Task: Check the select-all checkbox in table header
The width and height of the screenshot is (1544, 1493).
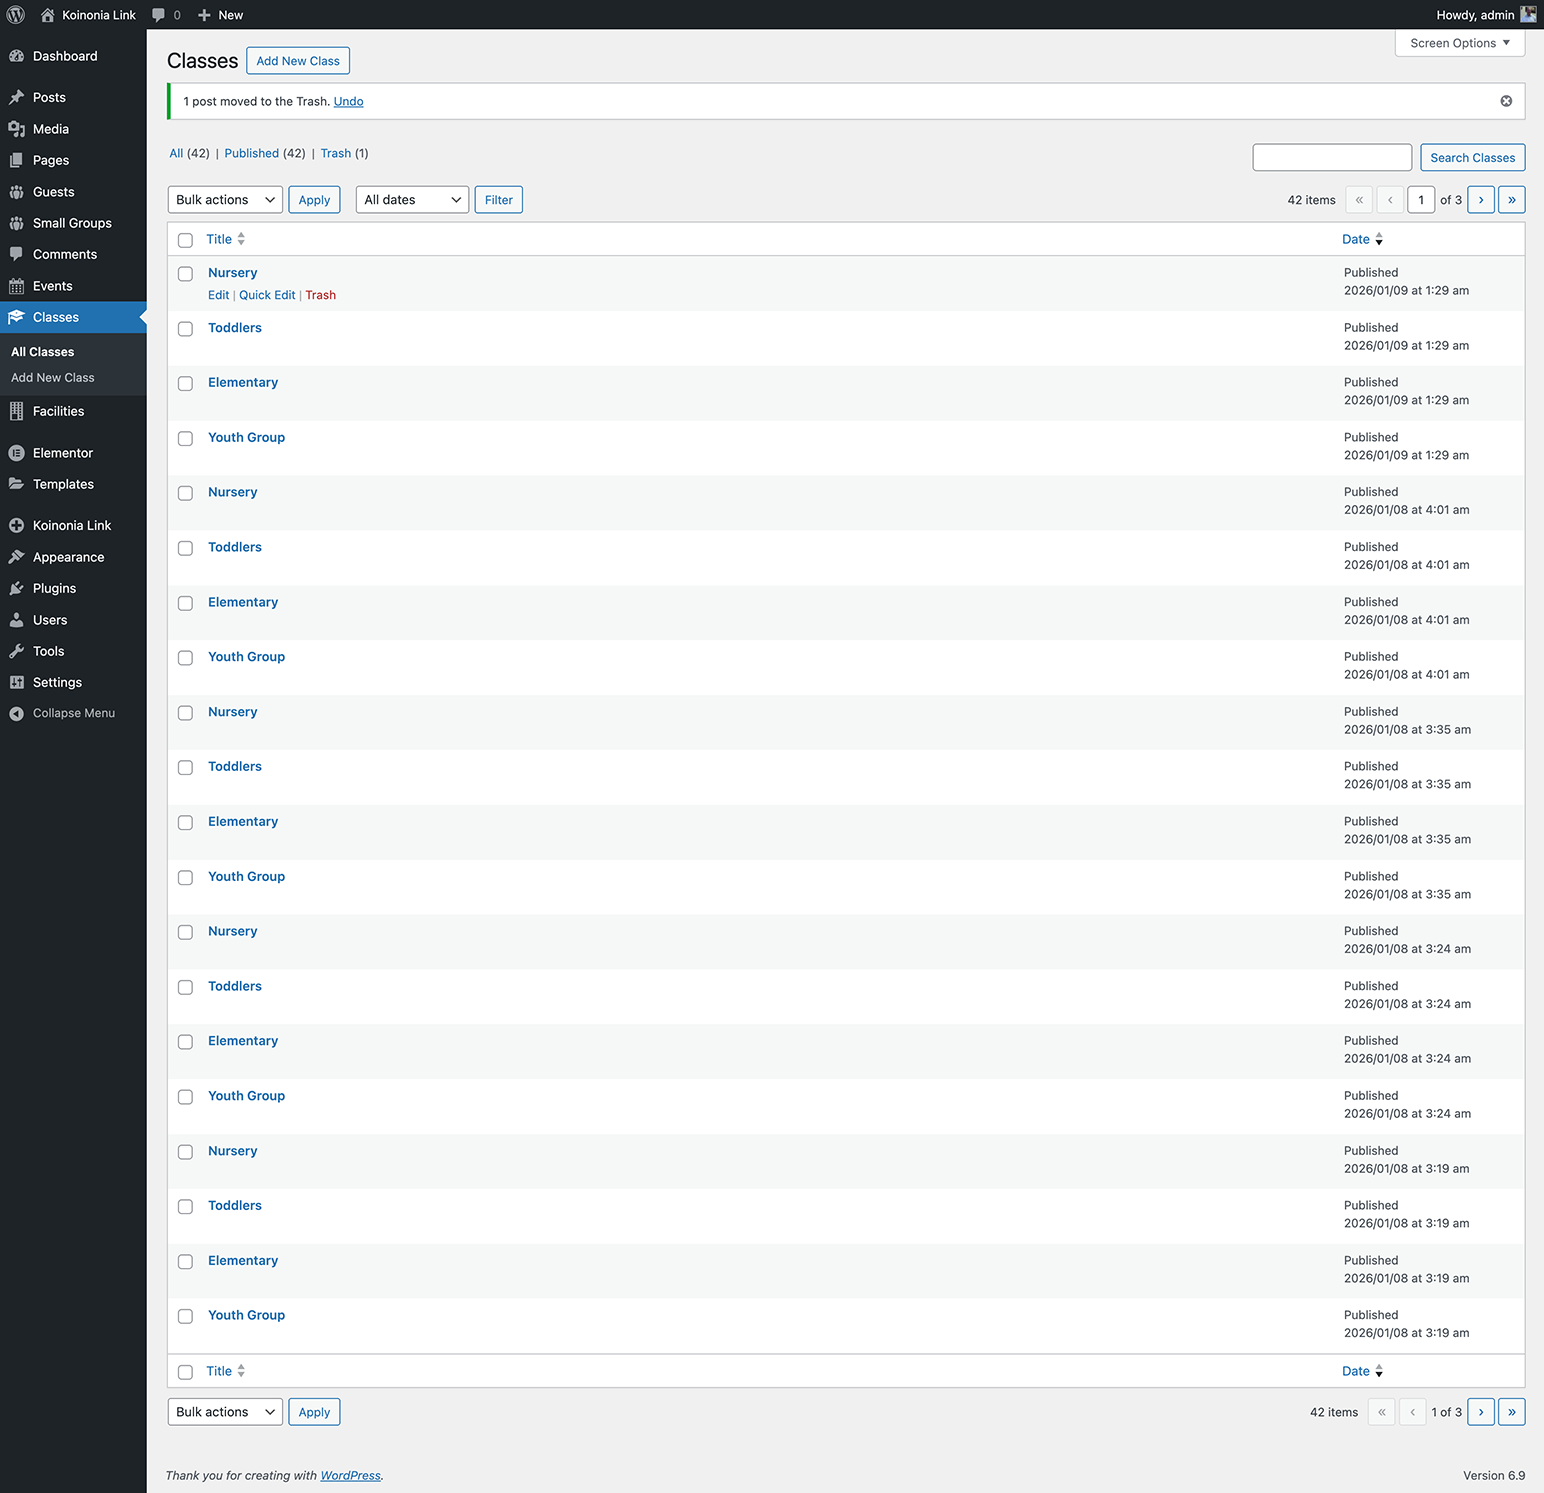Action: (x=185, y=240)
